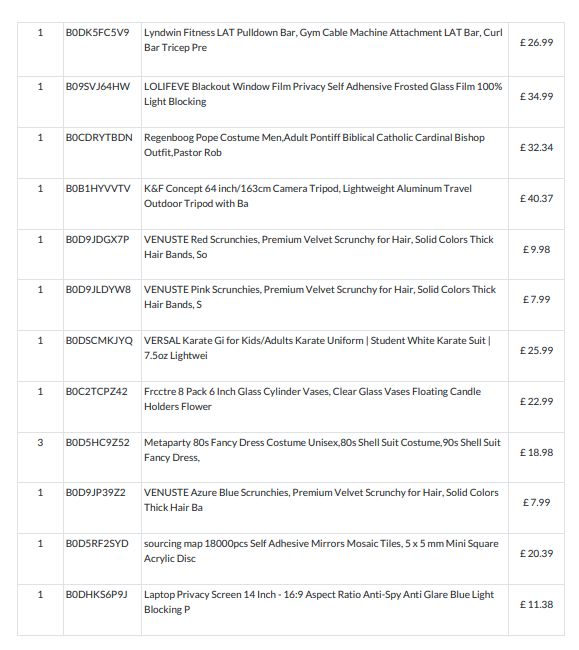
Task: Select the VERSAL Karate Gi description
Action: point(317,348)
